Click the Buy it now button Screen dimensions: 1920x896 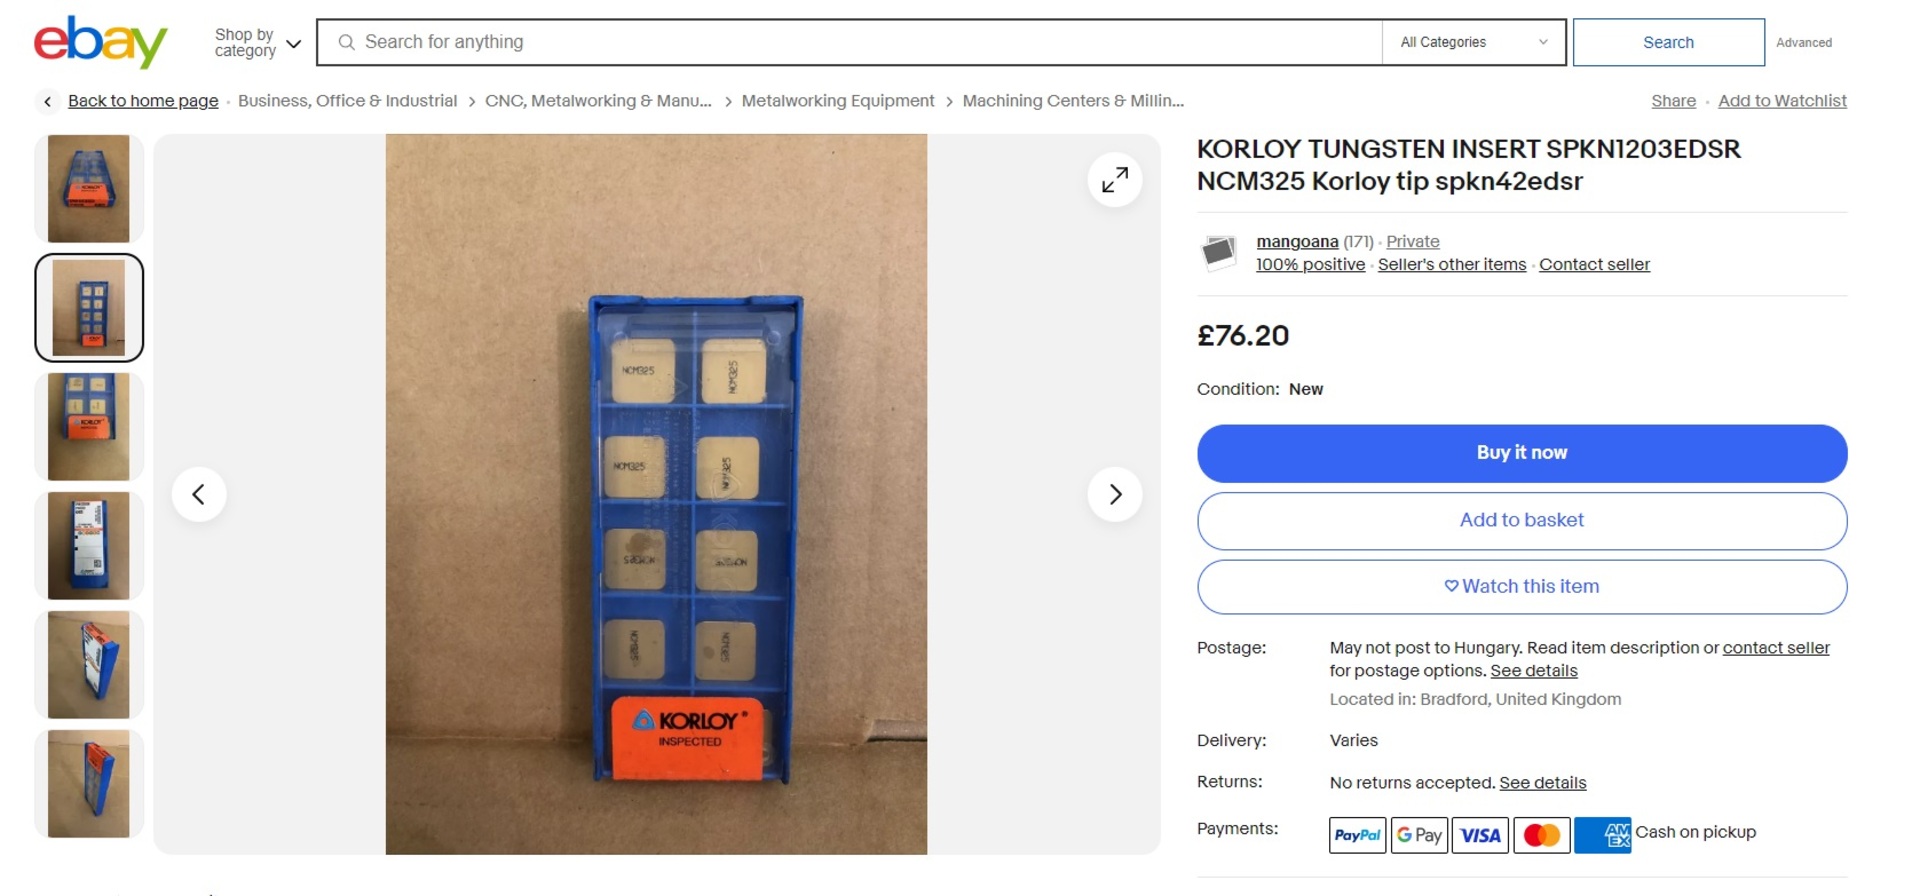pos(1521,453)
